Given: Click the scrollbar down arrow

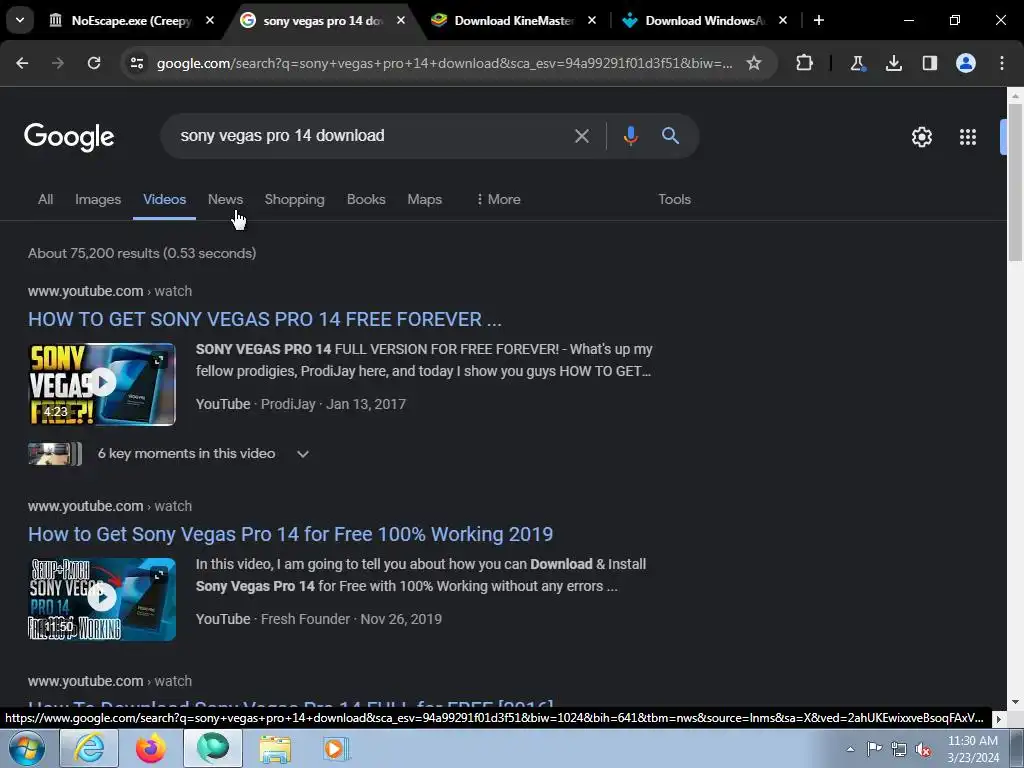Looking at the screenshot, I should [1015, 702].
